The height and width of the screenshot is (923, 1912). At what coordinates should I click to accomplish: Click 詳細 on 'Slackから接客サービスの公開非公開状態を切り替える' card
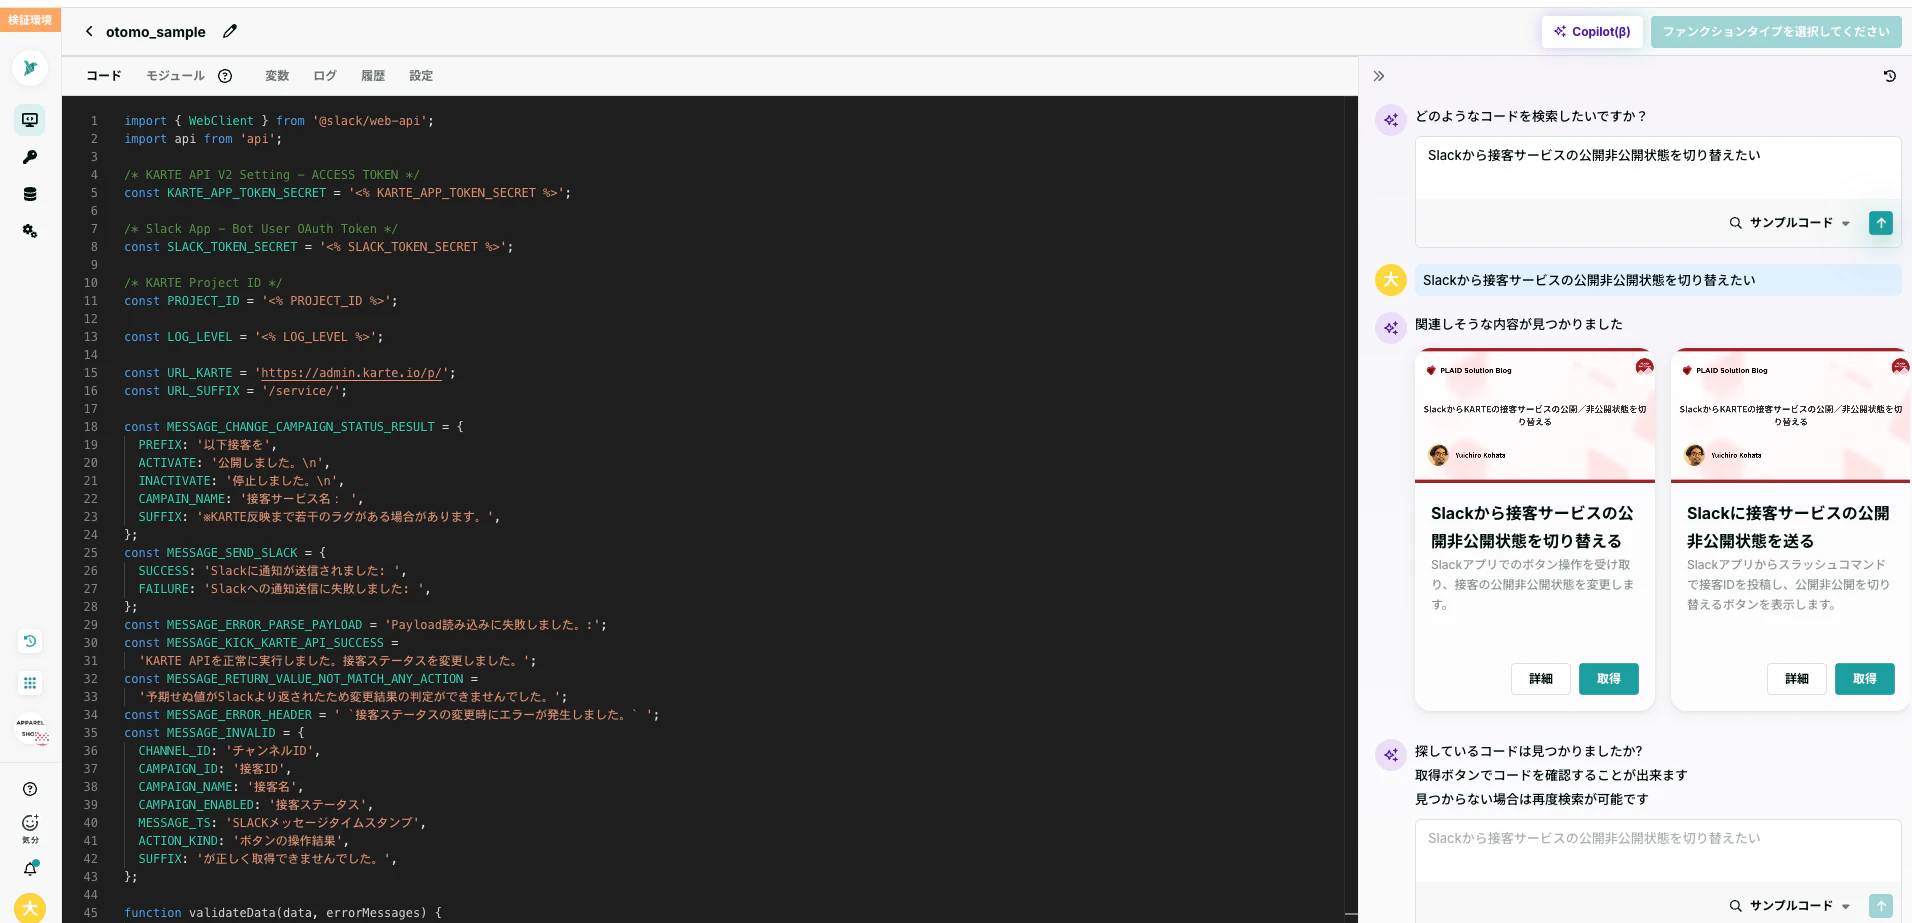(x=1541, y=679)
